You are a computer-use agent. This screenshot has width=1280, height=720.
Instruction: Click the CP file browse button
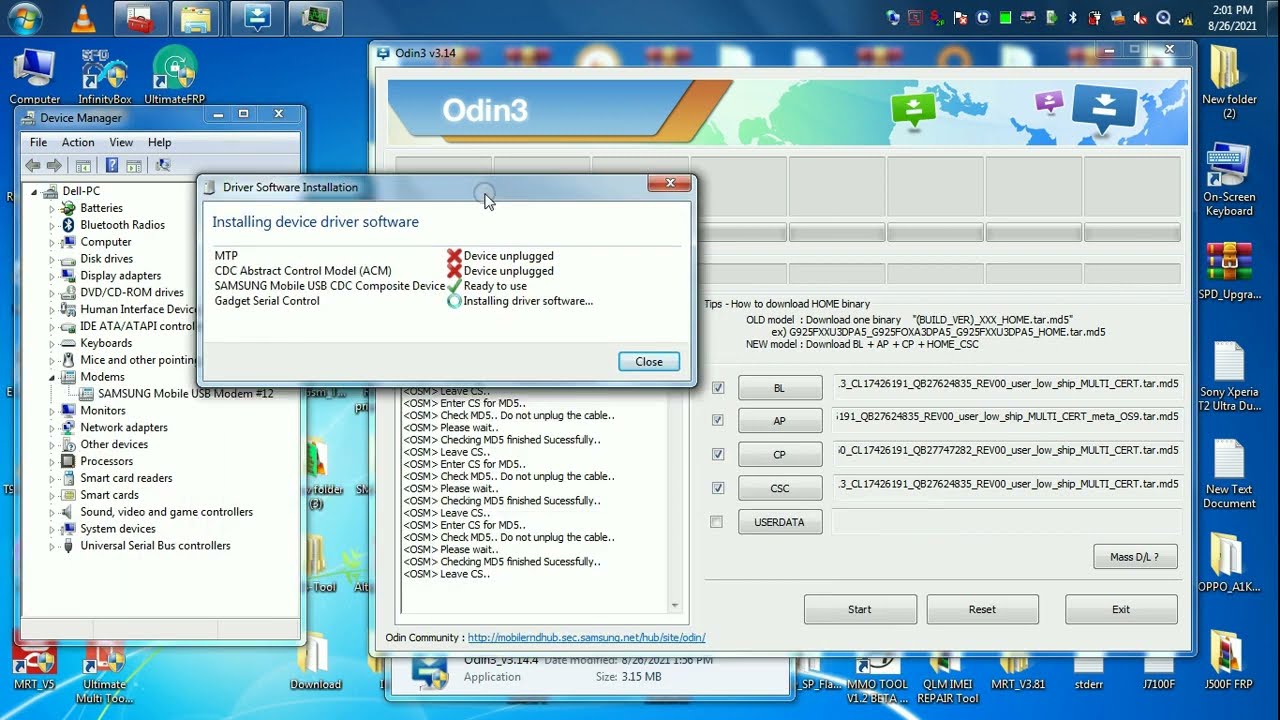tap(780, 454)
